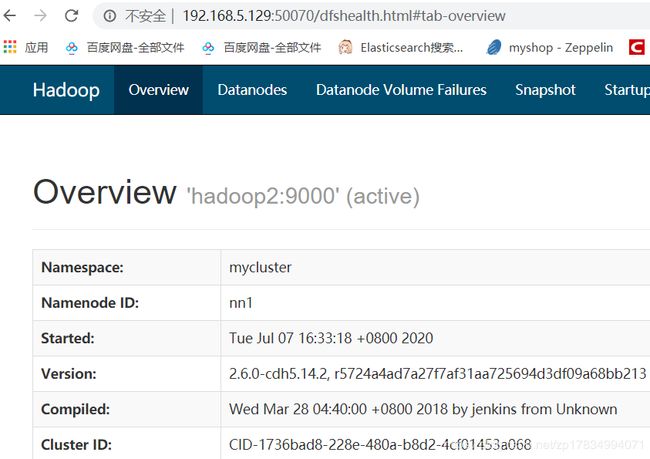Open the Snapshot tab

[x=545, y=90]
